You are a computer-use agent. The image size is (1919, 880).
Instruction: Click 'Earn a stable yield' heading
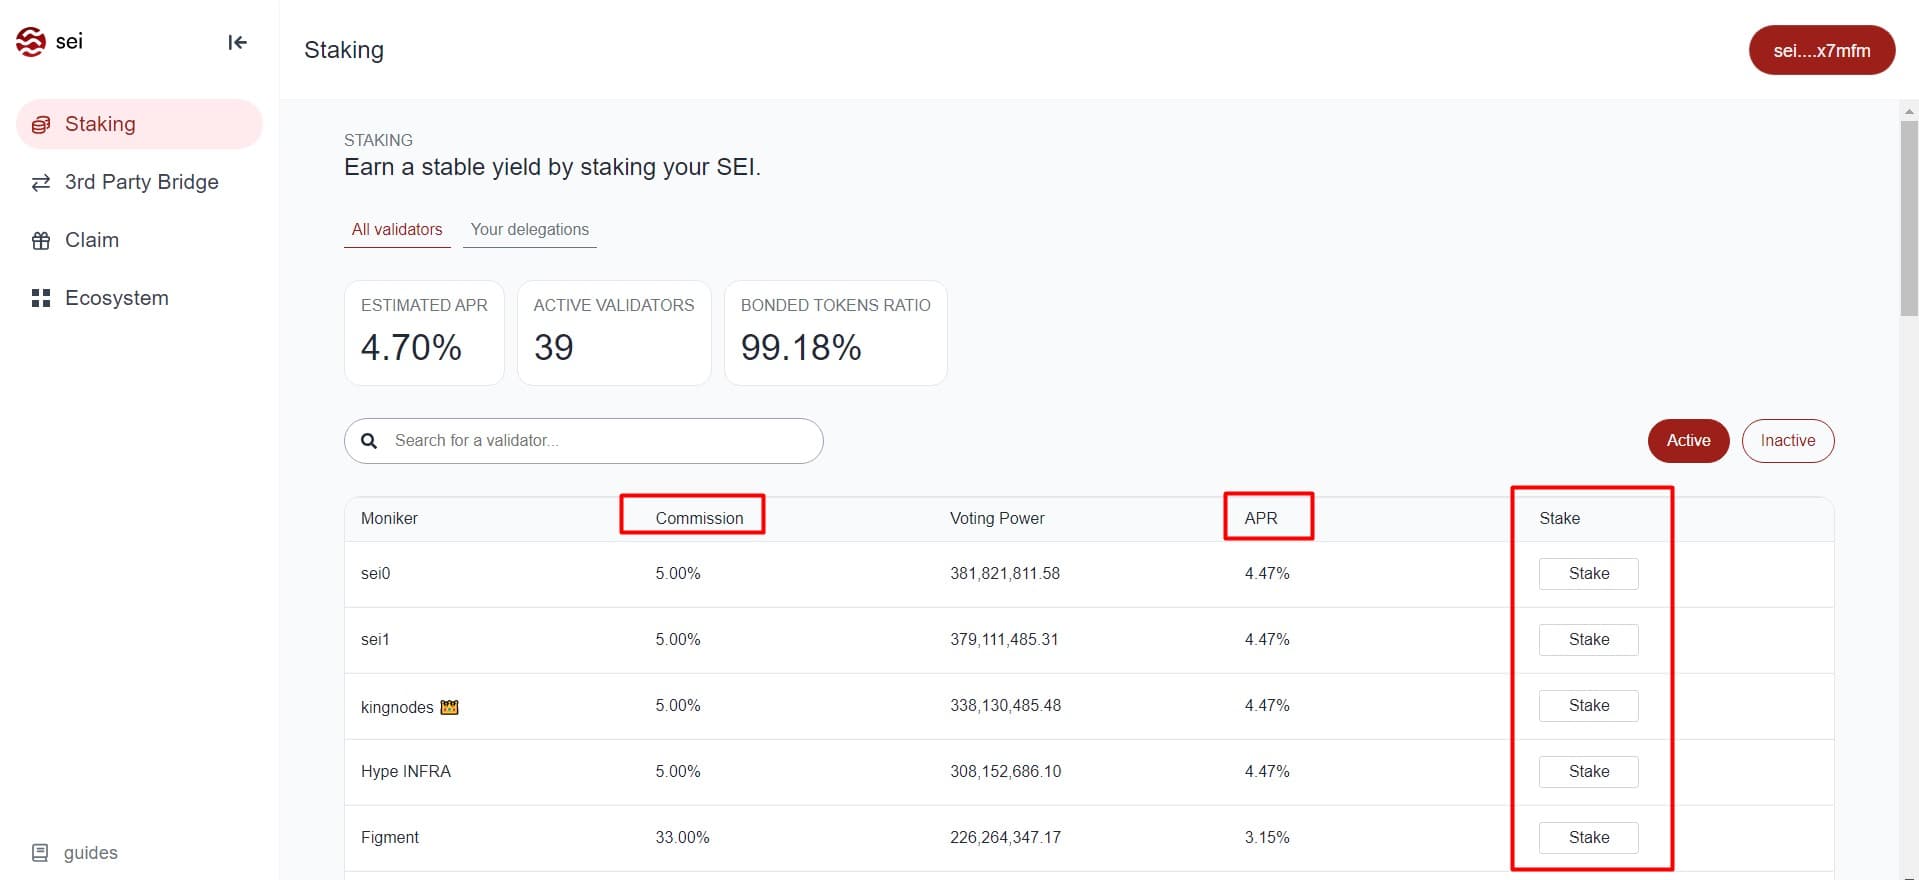(x=552, y=167)
